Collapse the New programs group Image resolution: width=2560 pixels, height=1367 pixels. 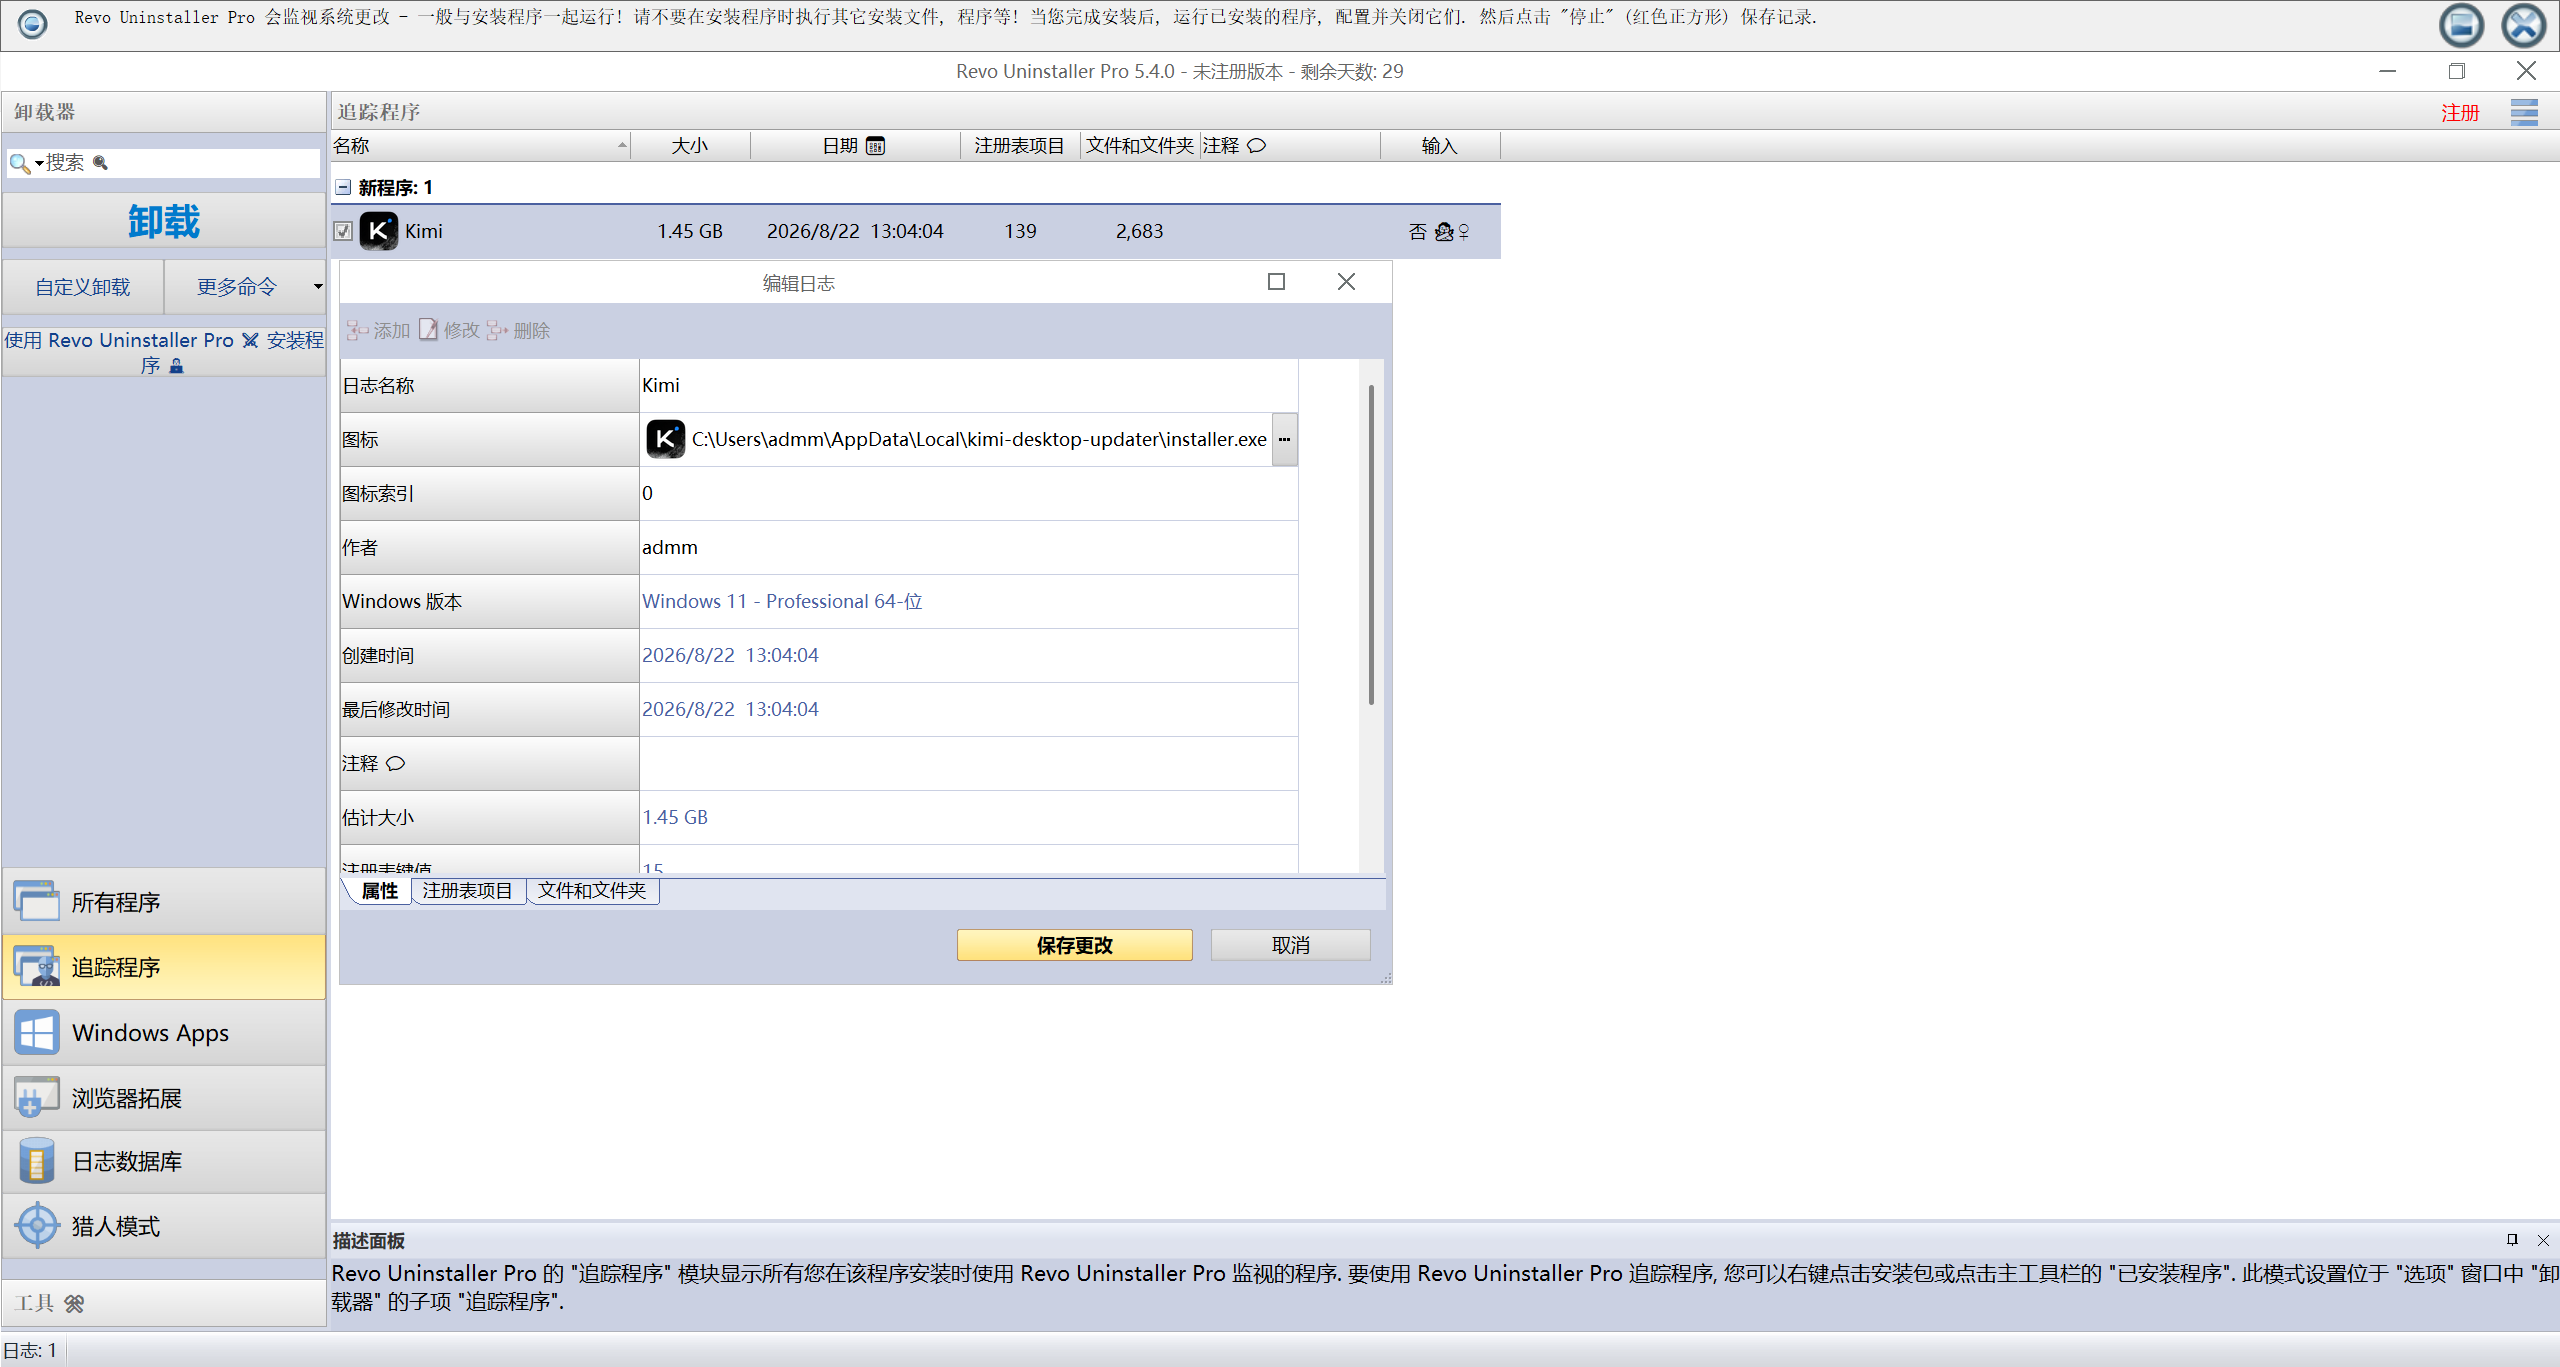(343, 187)
